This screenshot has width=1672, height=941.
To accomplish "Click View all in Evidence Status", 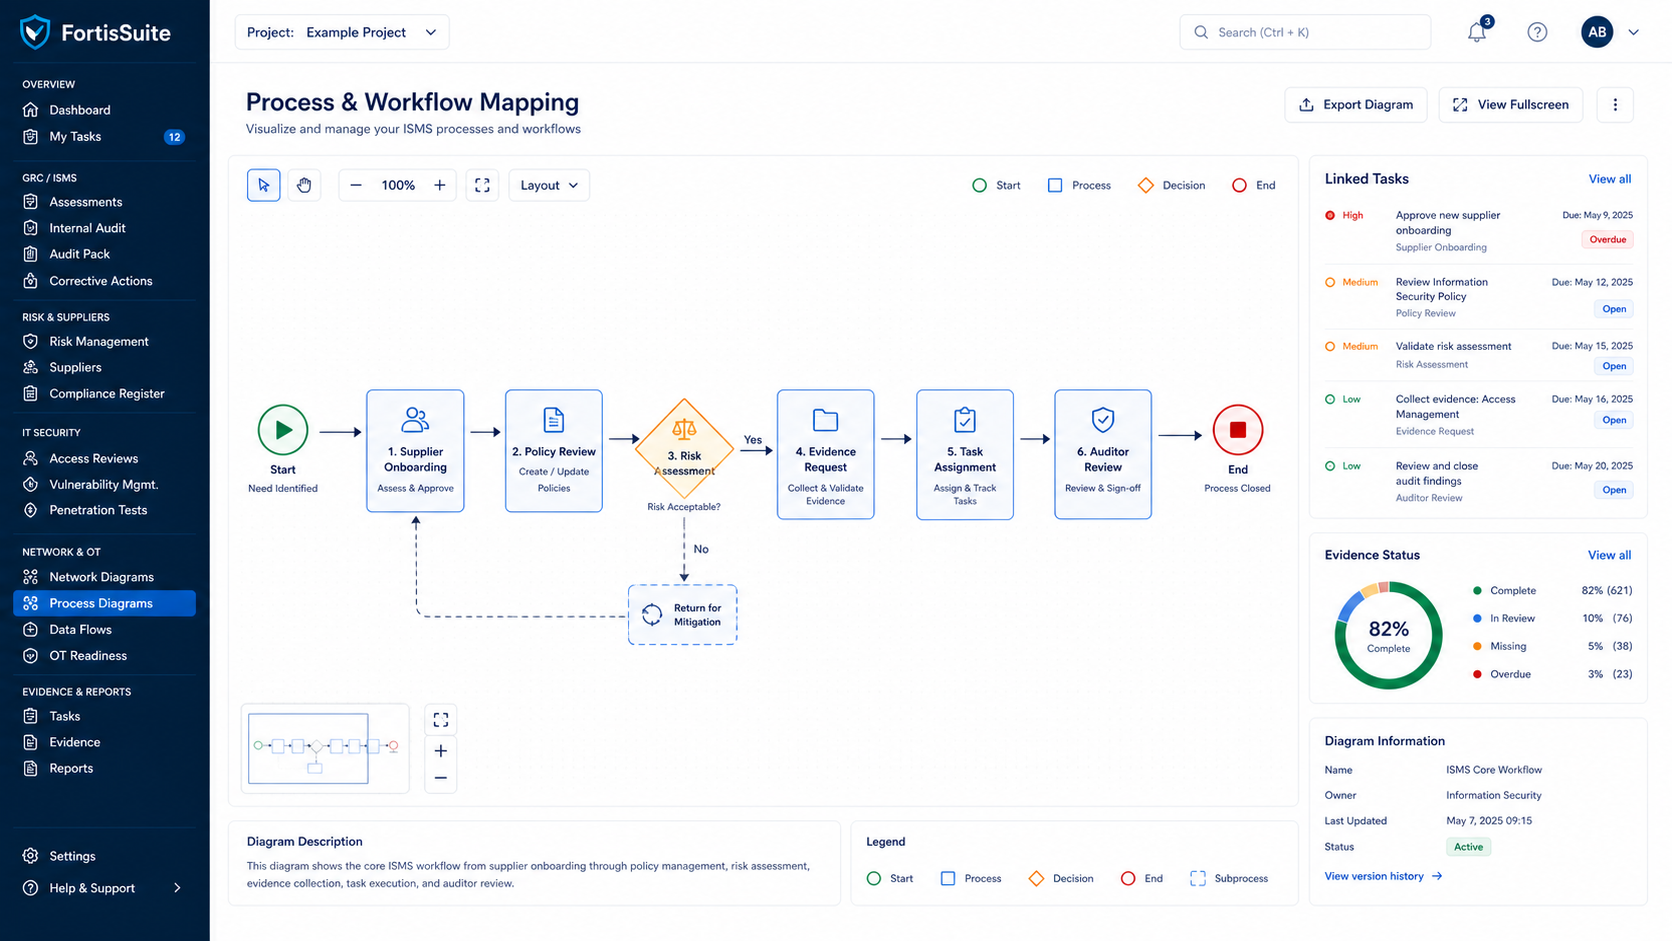I will coord(1609,555).
